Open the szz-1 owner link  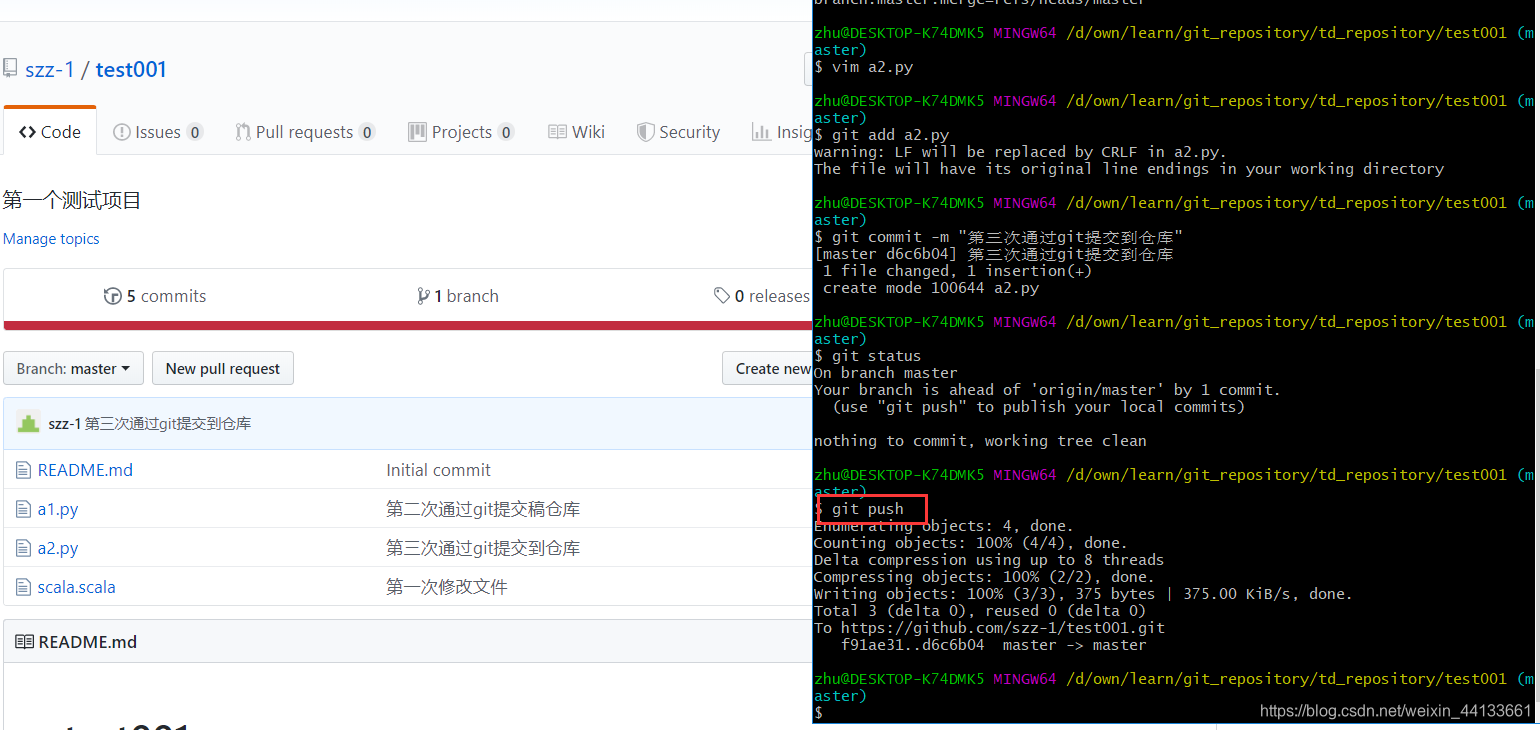pos(50,69)
